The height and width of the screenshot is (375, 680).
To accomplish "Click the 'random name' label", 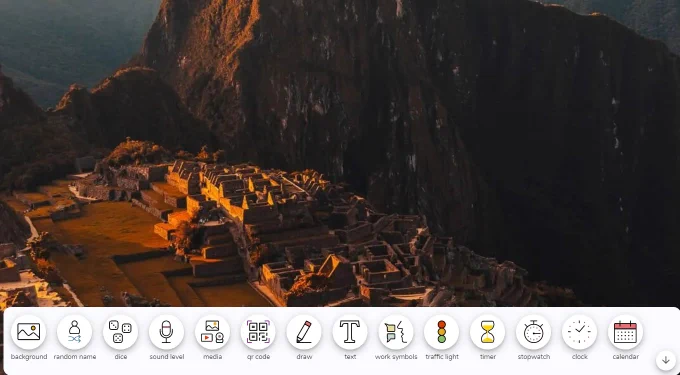I will click(x=75, y=357).
